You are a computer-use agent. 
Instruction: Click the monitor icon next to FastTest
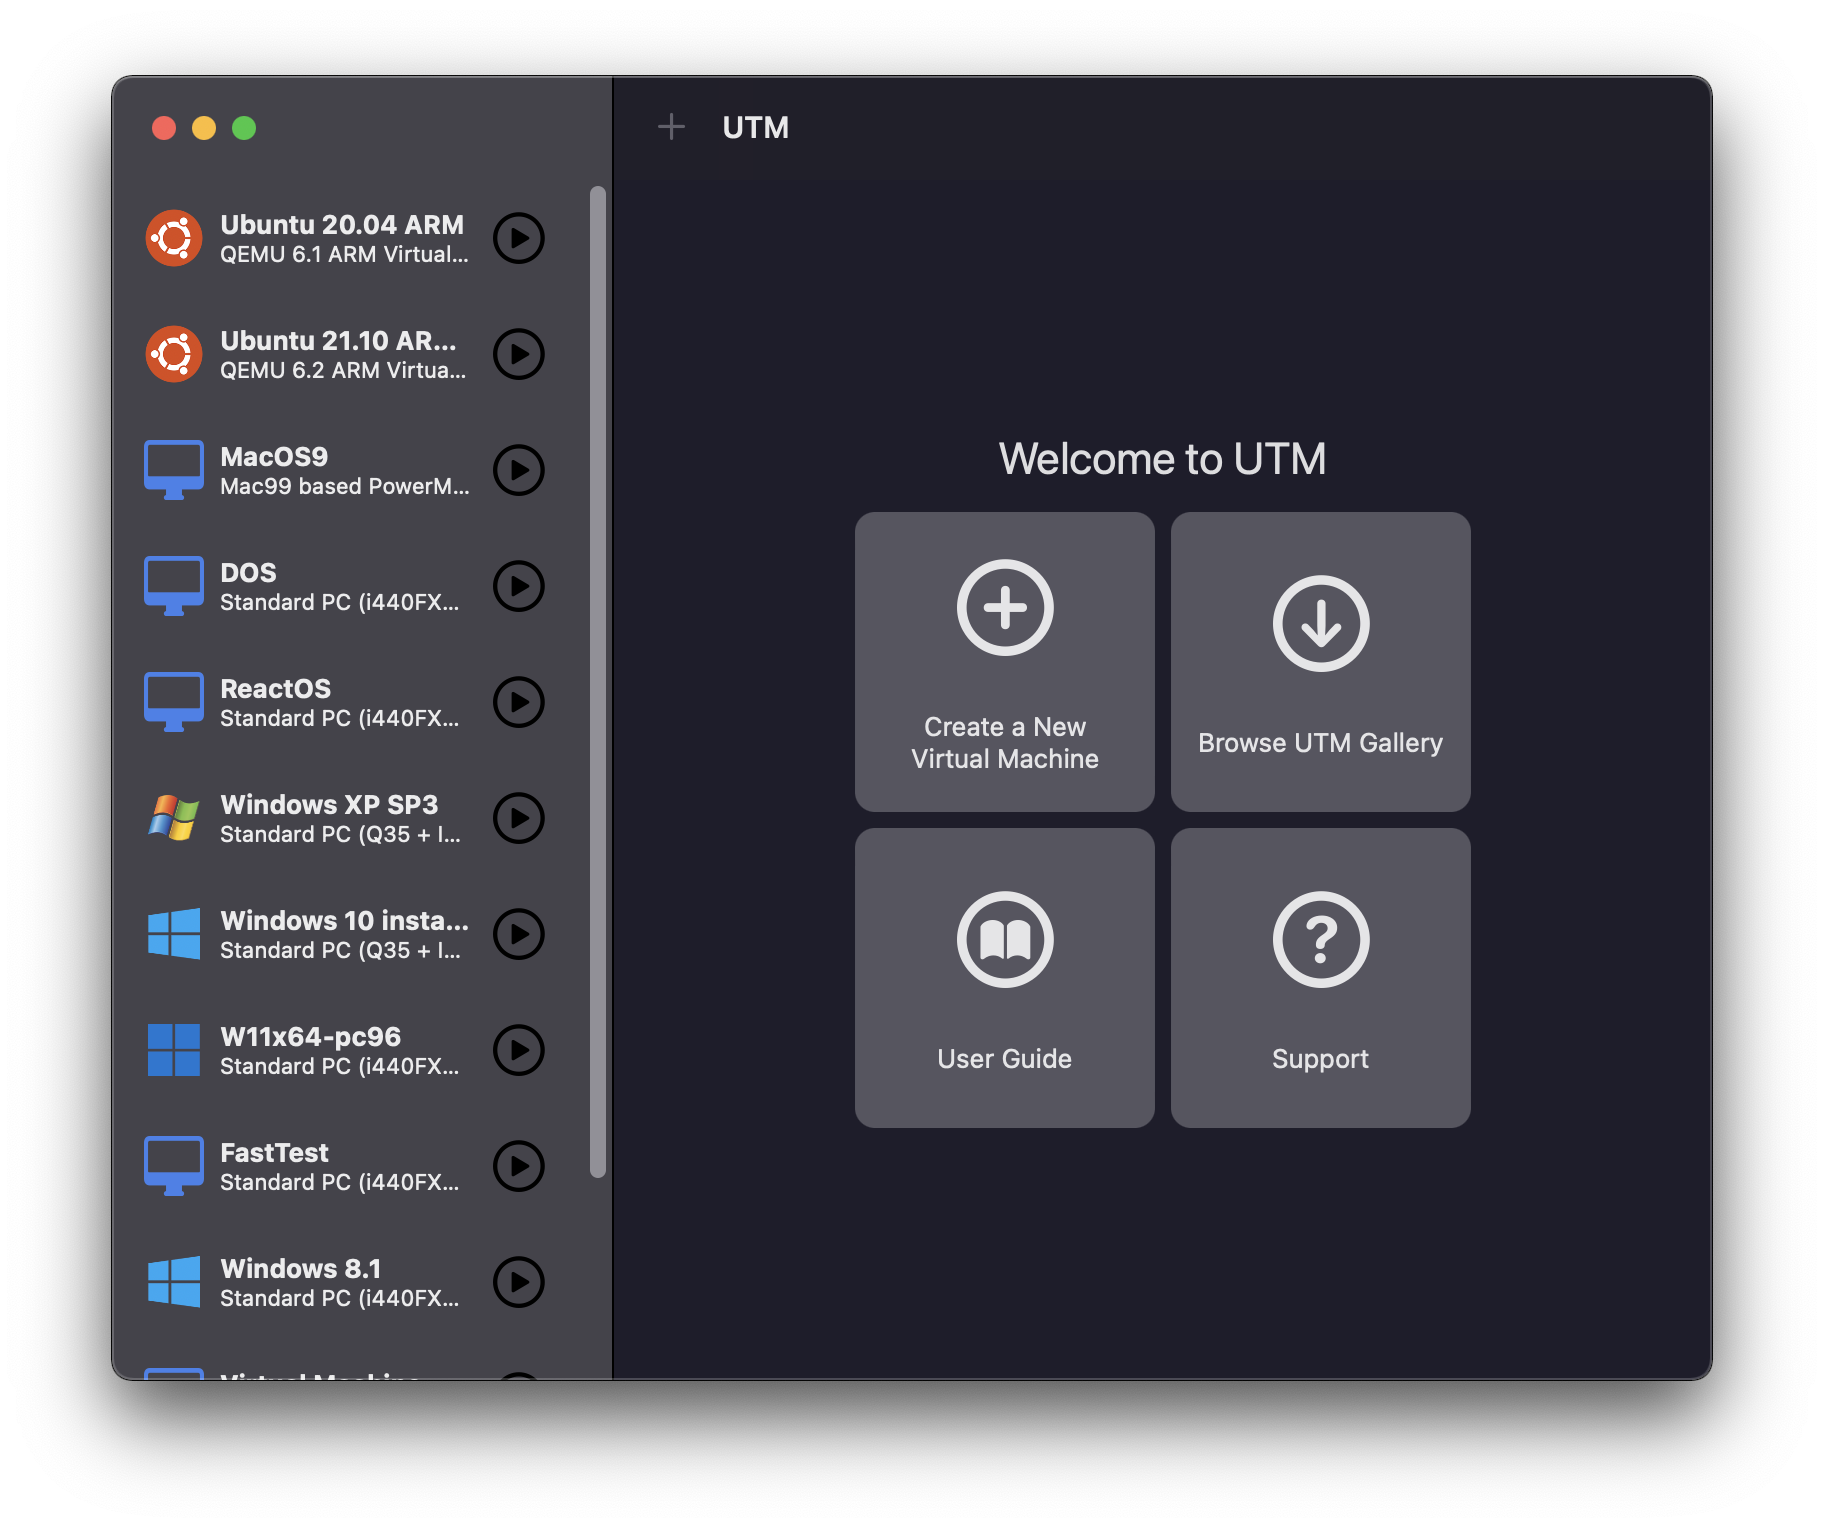[x=174, y=1166]
